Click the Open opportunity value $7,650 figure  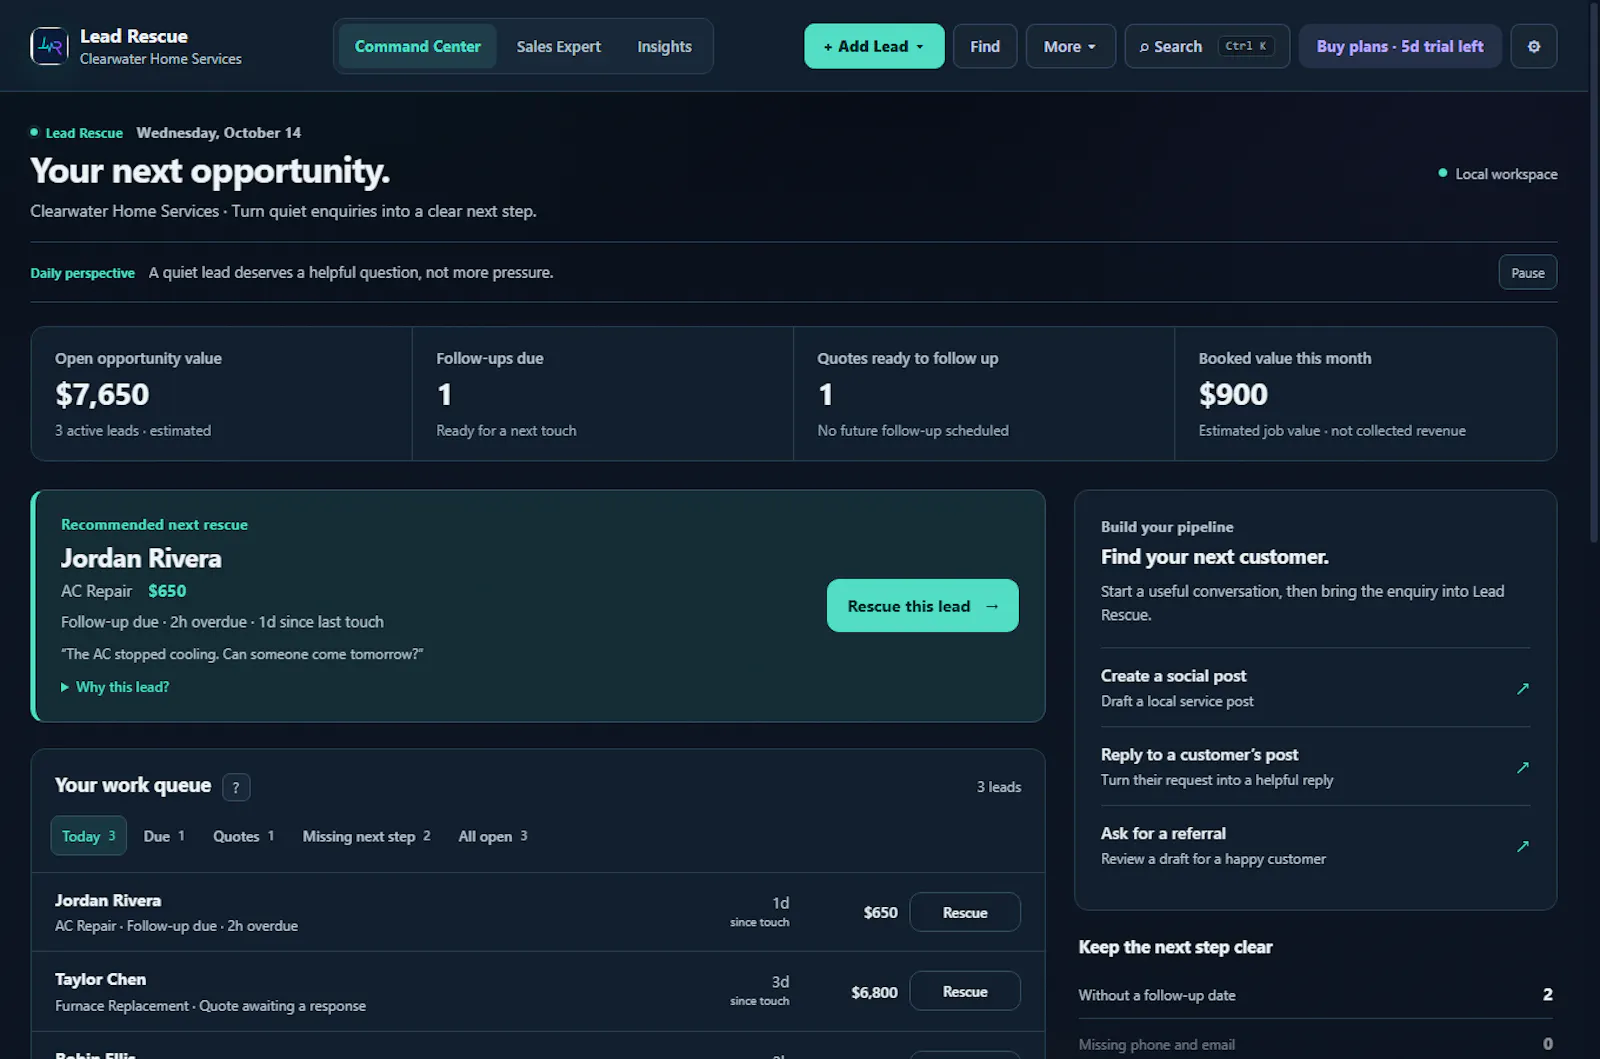click(102, 395)
